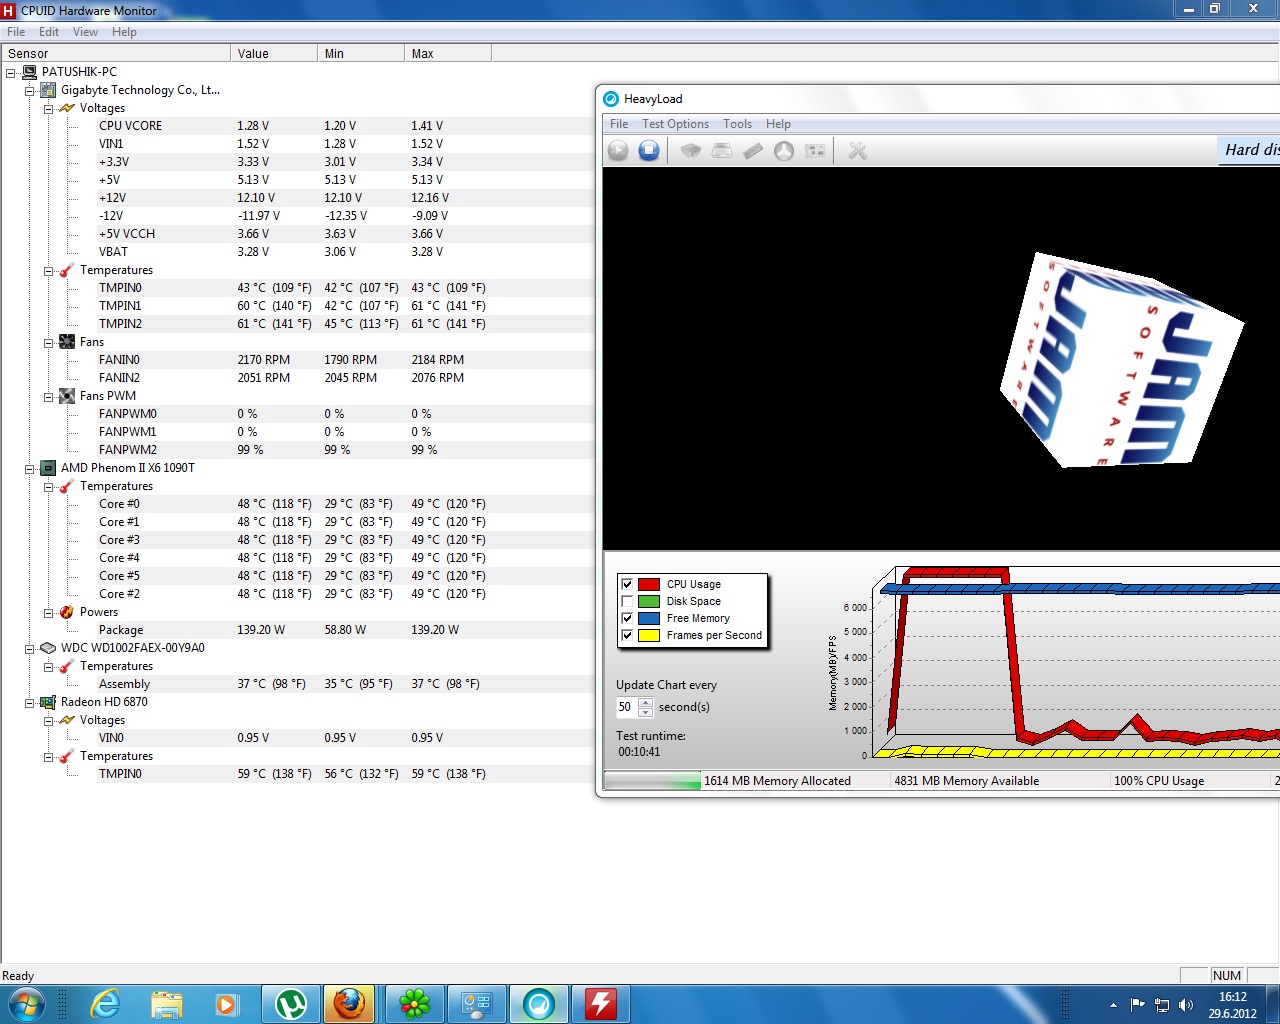Click the Max column header
The height and width of the screenshot is (1024, 1280).
448,54
